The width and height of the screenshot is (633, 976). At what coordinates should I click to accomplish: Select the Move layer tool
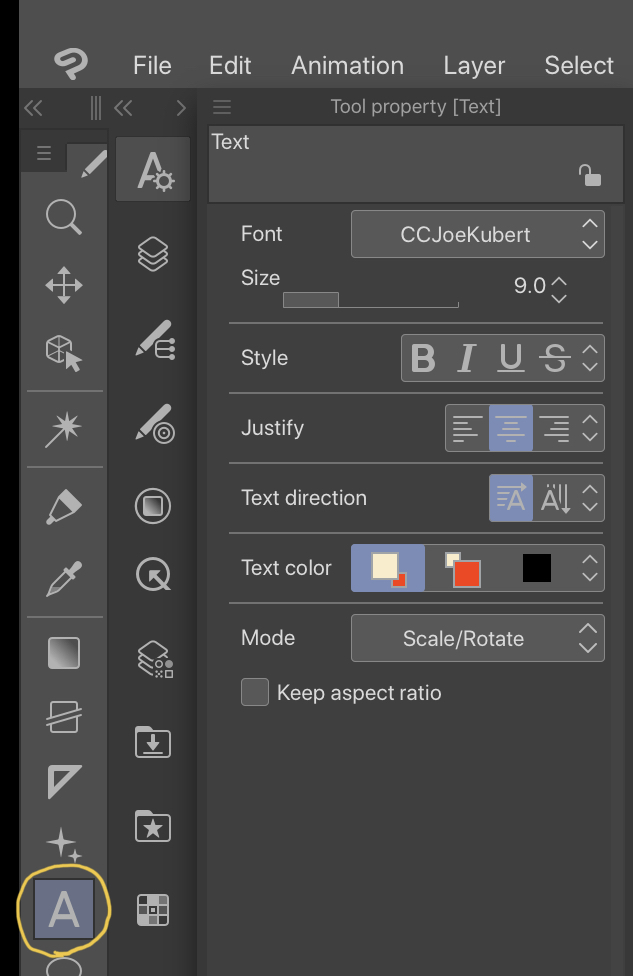point(64,285)
